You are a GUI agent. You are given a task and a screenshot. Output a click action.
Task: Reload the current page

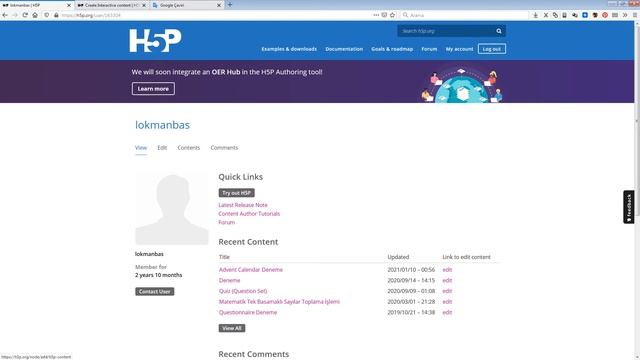[25, 15]
